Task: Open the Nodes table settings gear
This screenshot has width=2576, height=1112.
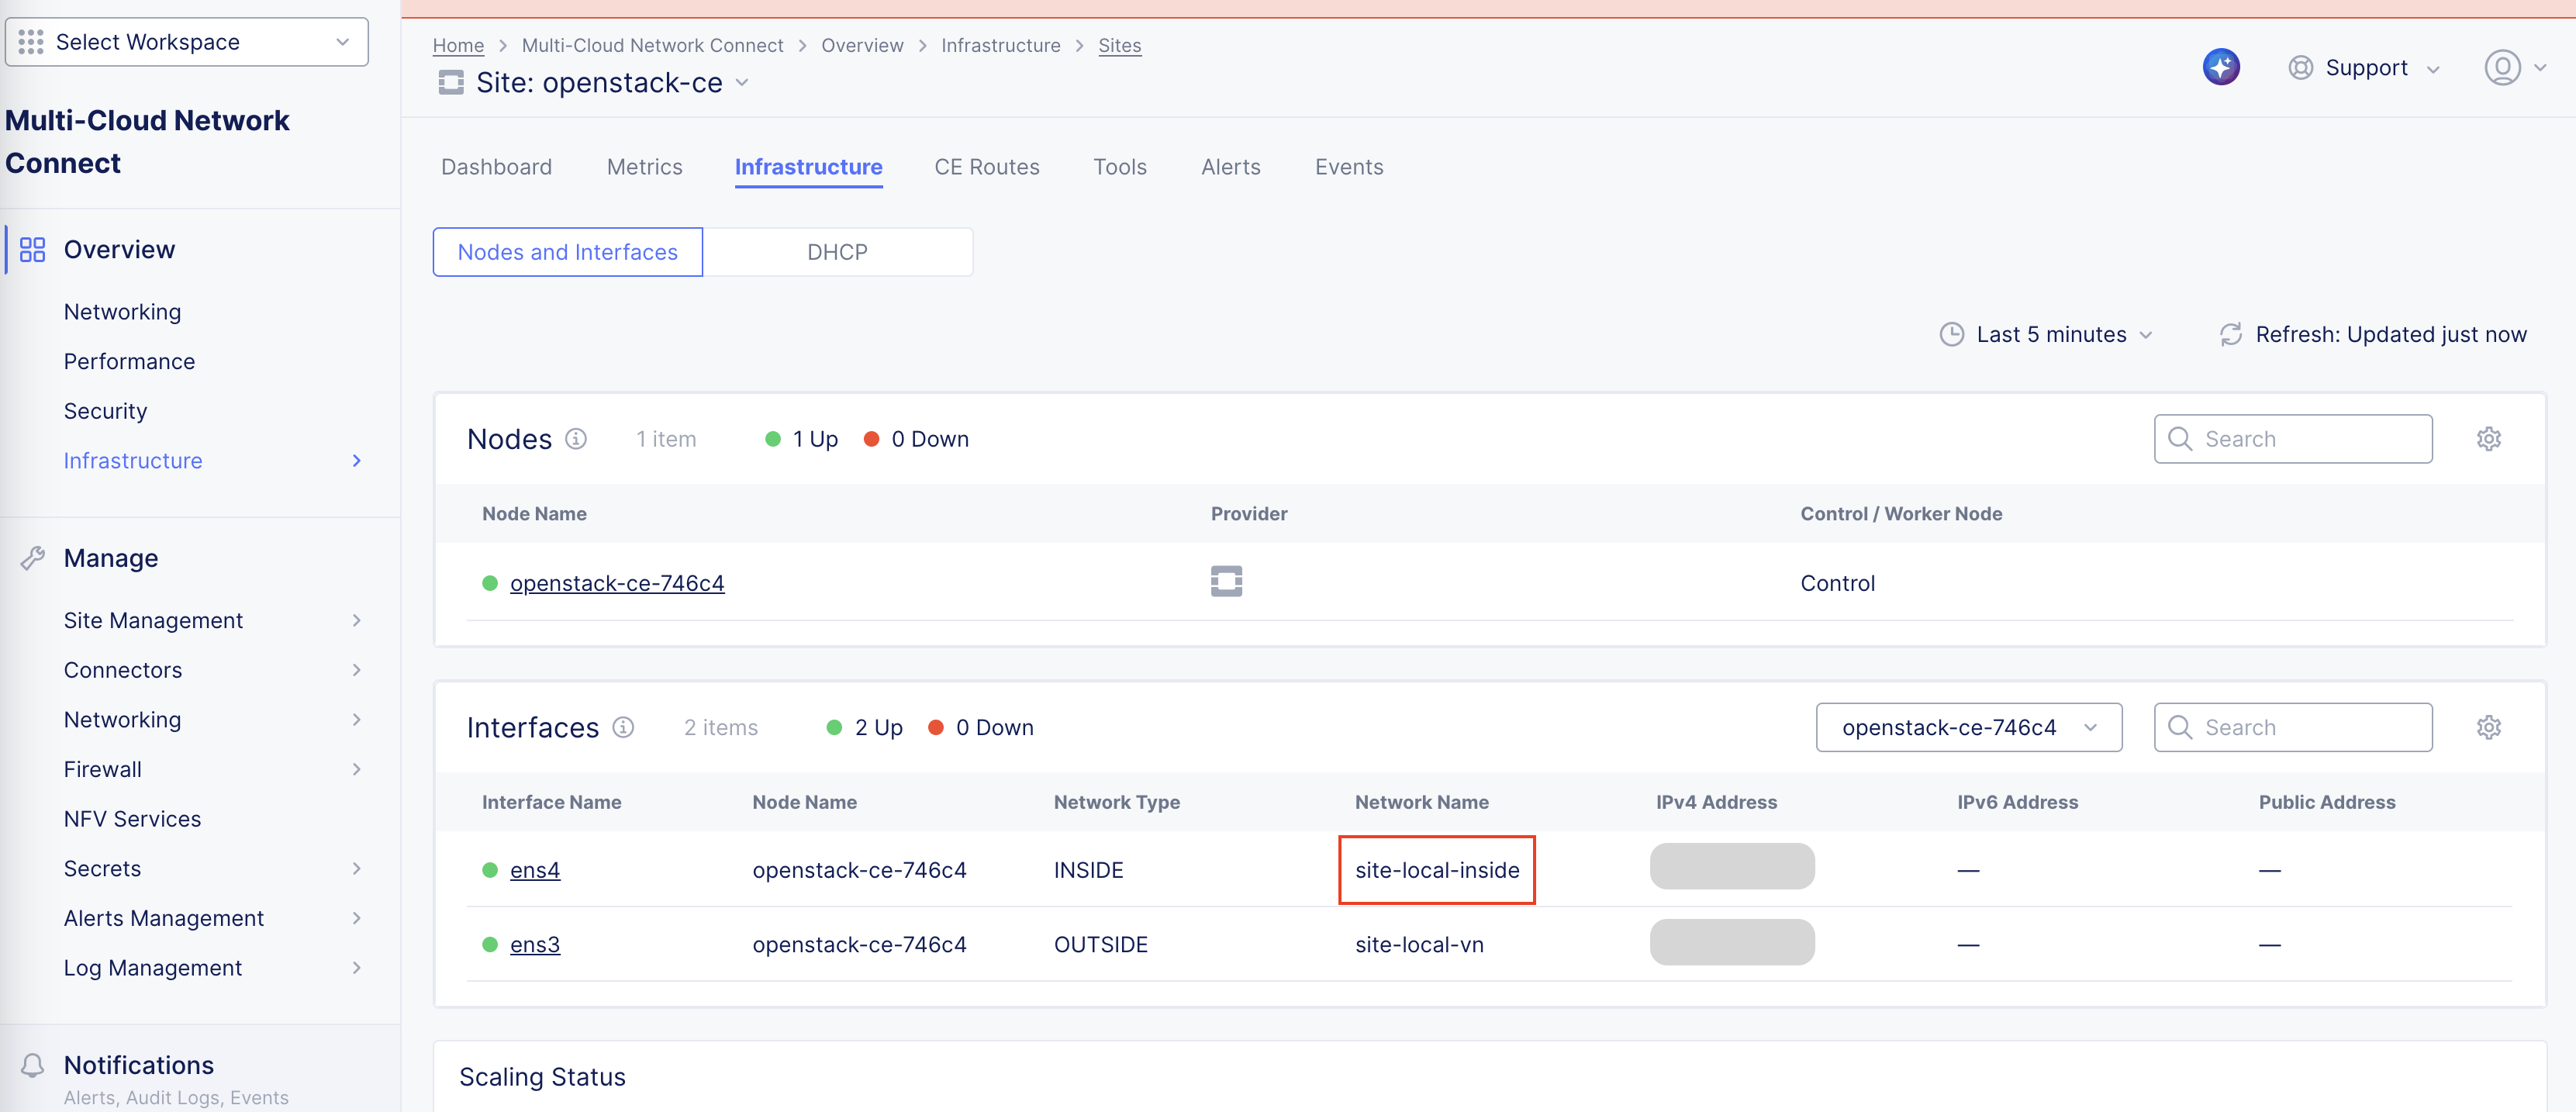Action: (2489, 438)
